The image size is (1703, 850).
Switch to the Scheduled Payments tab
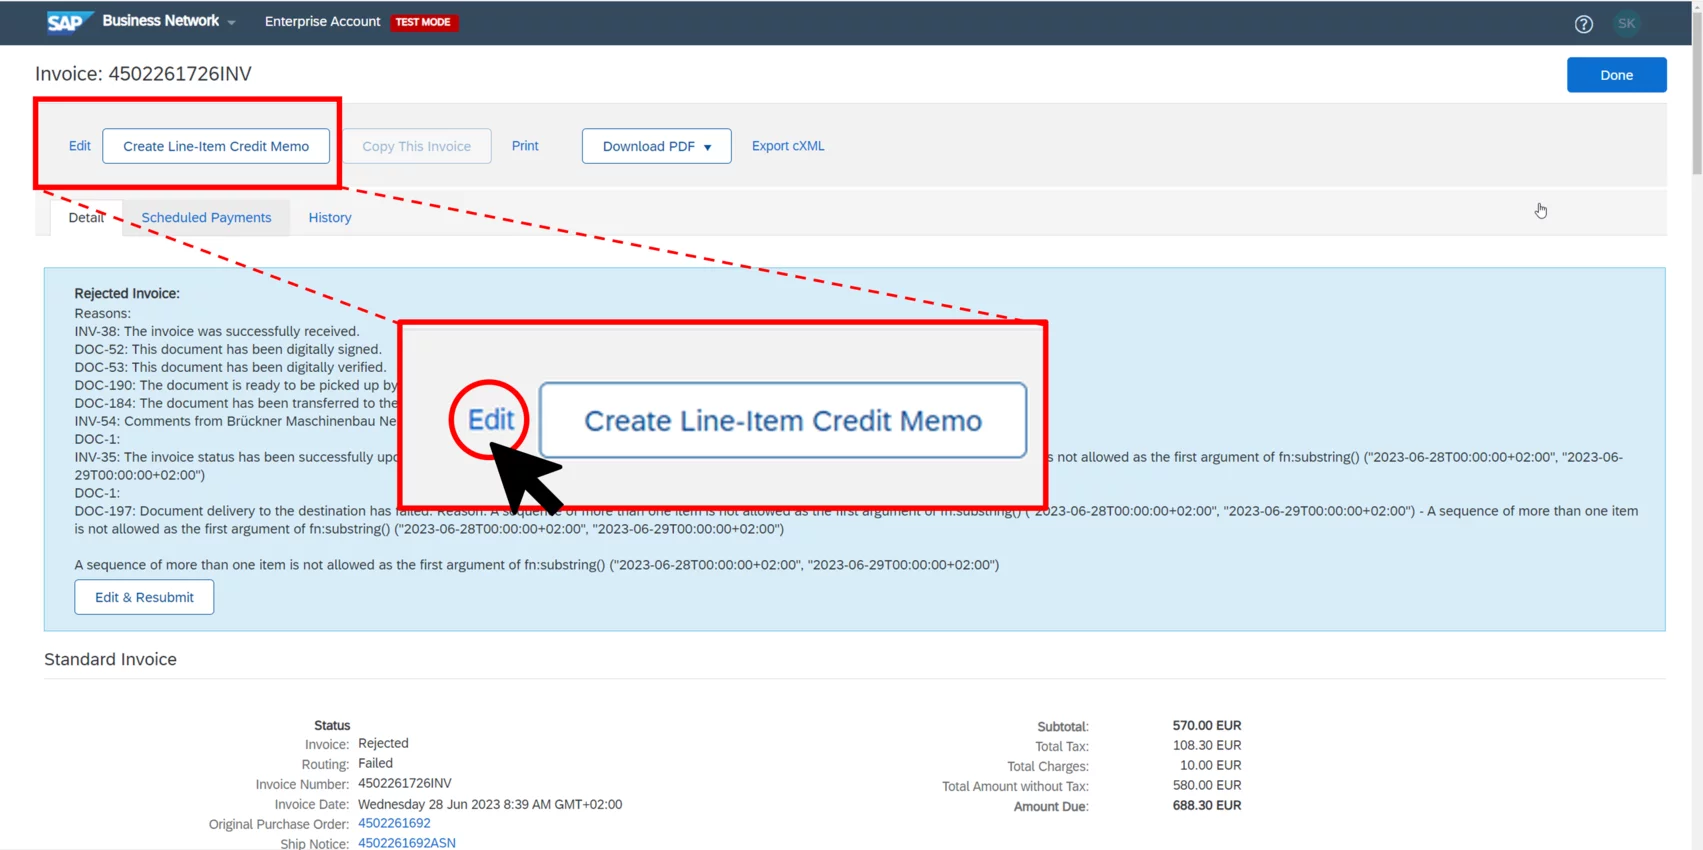click(x=206, y=218)
